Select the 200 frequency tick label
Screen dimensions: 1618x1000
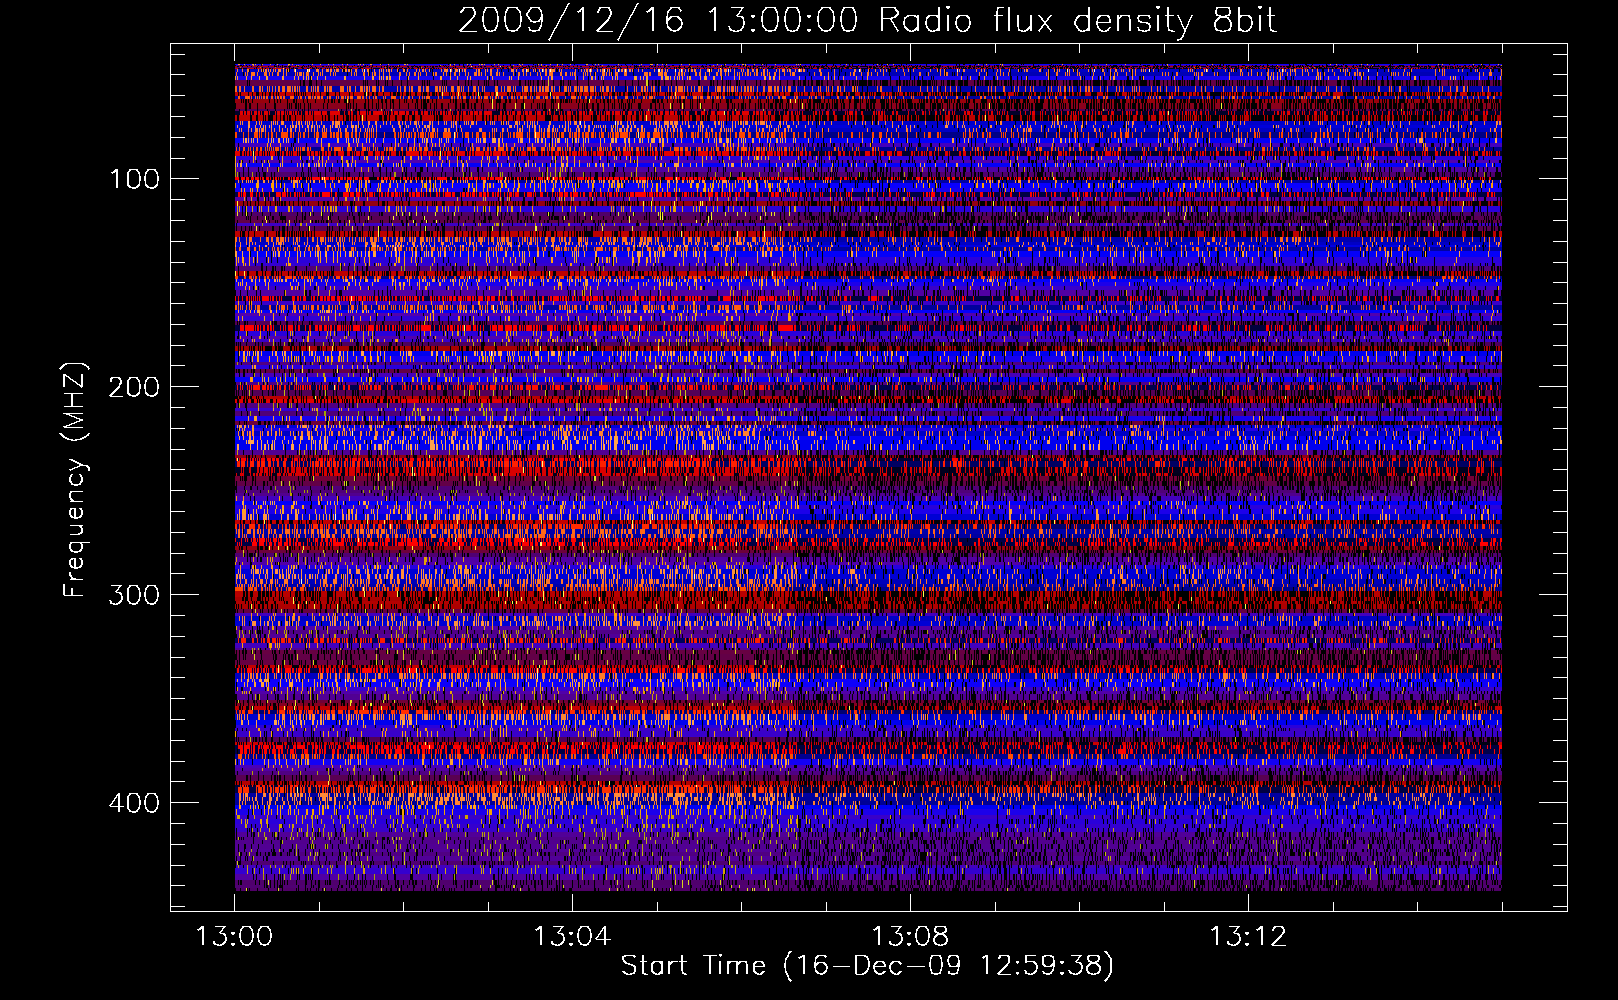click(134, 388)
